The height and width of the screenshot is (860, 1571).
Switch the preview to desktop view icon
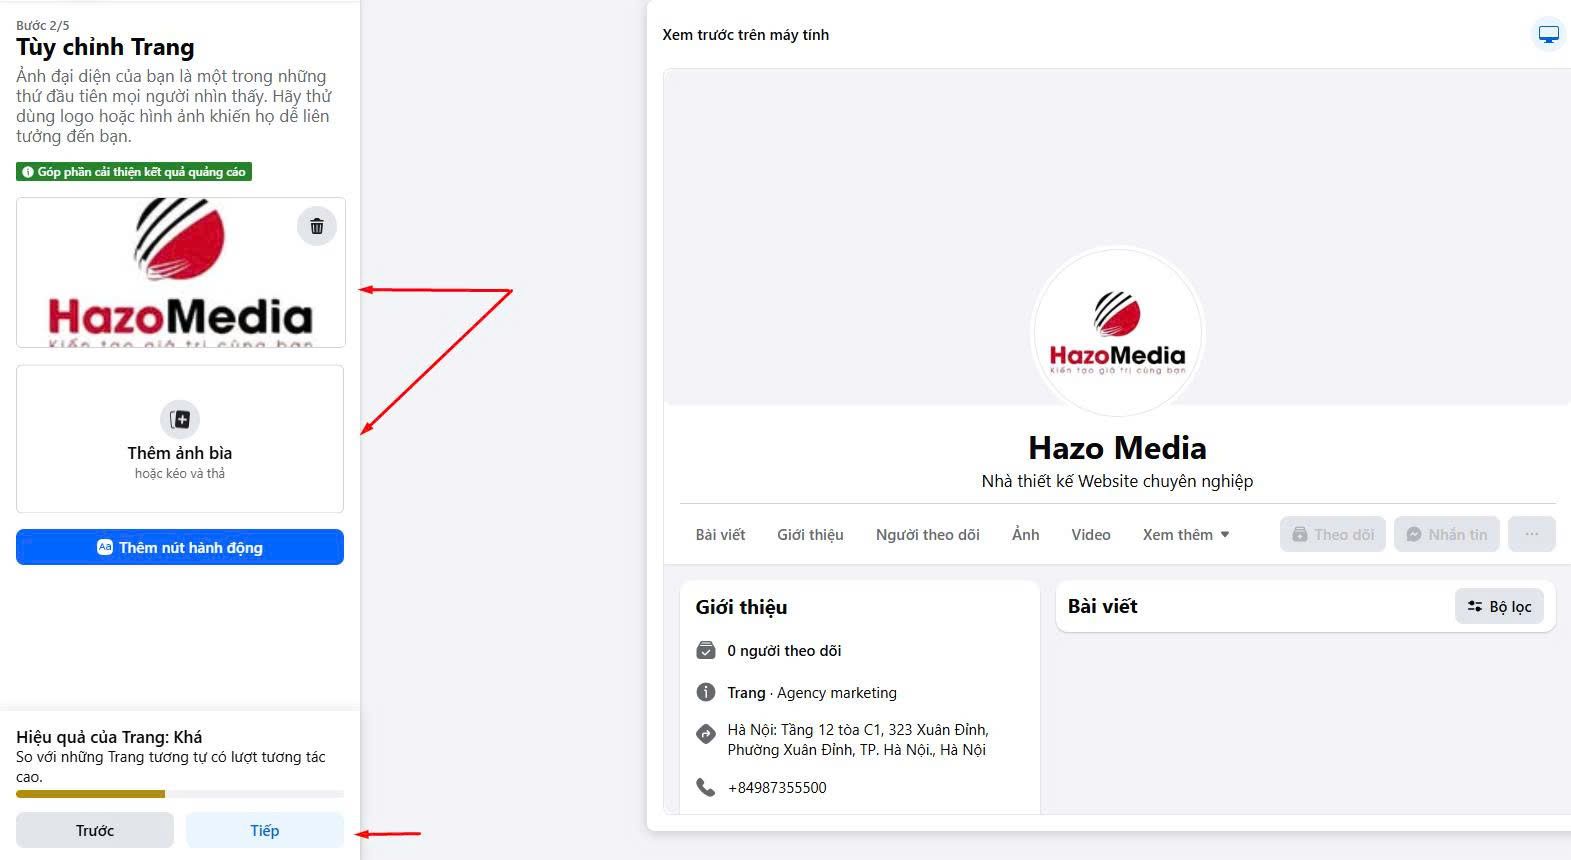pos(1548,35)
